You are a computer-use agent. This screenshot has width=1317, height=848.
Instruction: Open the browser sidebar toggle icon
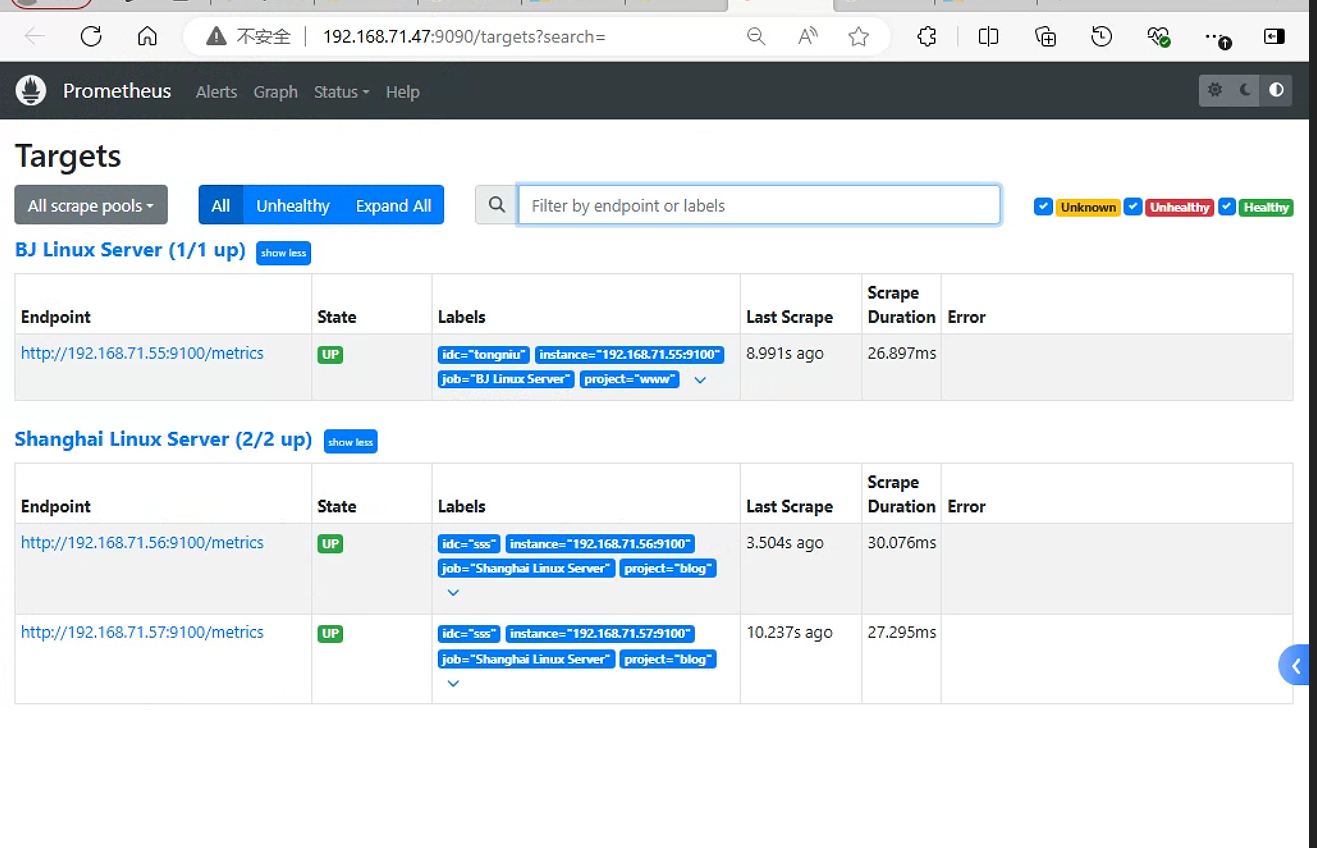tap(1274, 37)
